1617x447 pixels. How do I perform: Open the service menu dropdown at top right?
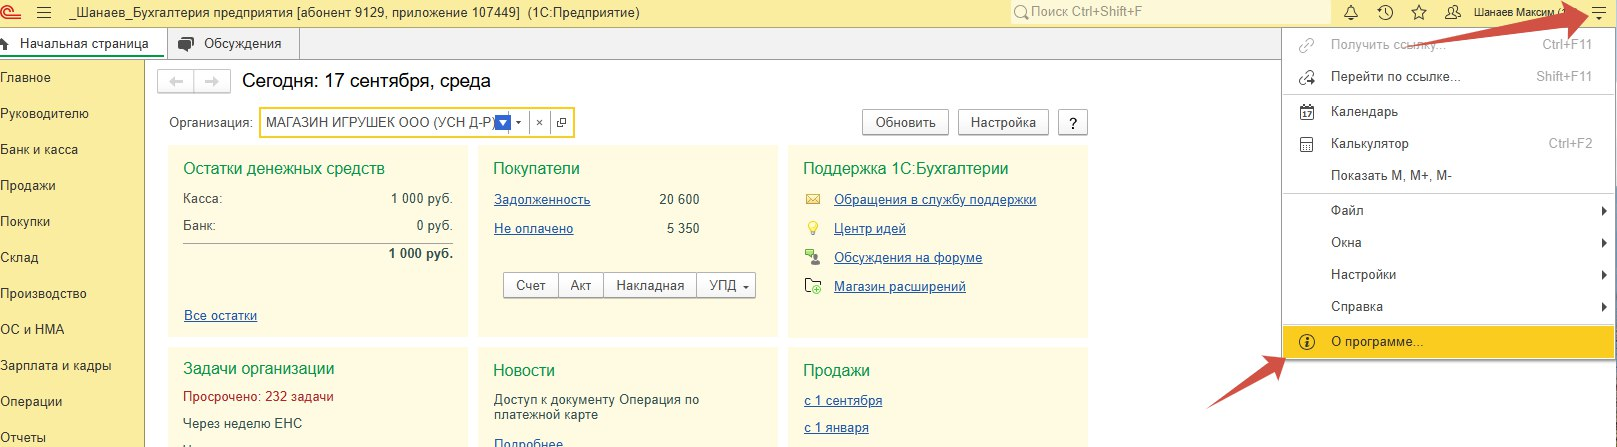(1598, 14)
